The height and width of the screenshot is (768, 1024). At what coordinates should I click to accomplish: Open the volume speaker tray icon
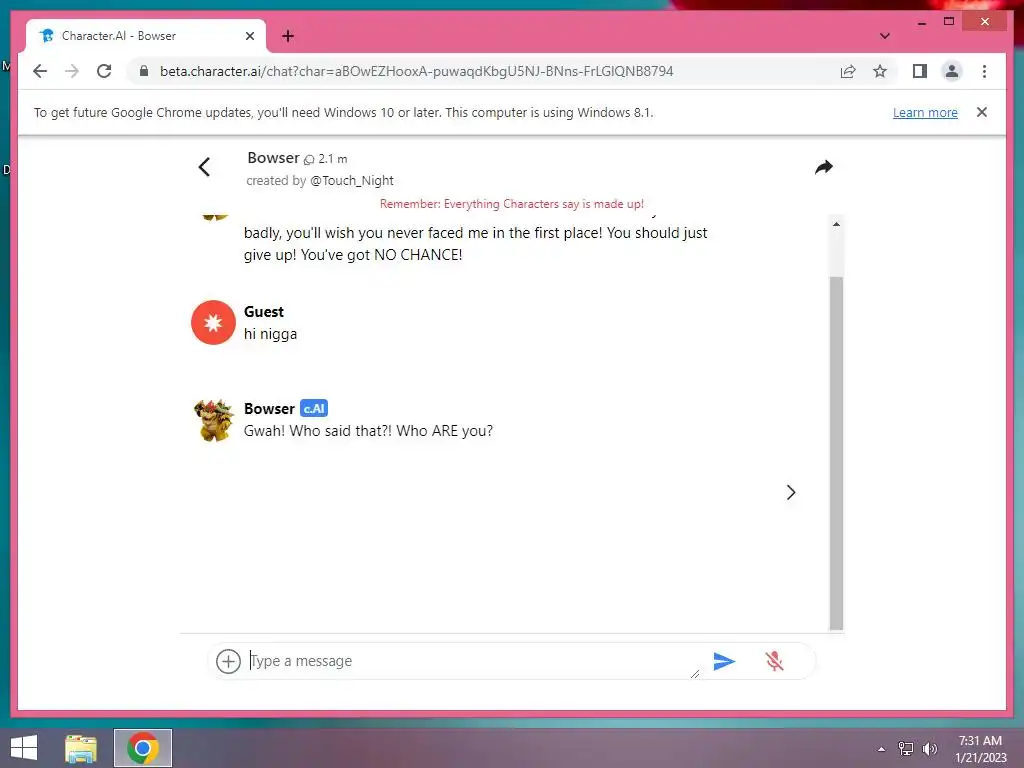pos(930,749)
